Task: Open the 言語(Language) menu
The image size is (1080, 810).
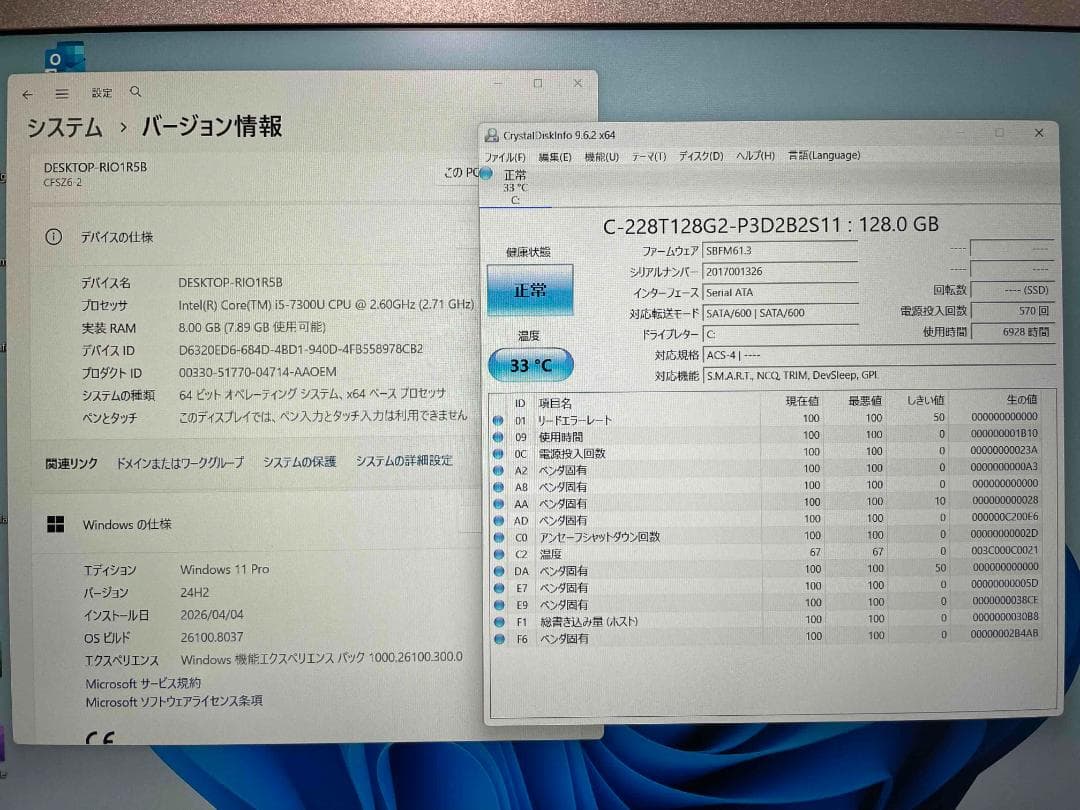Action: tap(824, 155)
